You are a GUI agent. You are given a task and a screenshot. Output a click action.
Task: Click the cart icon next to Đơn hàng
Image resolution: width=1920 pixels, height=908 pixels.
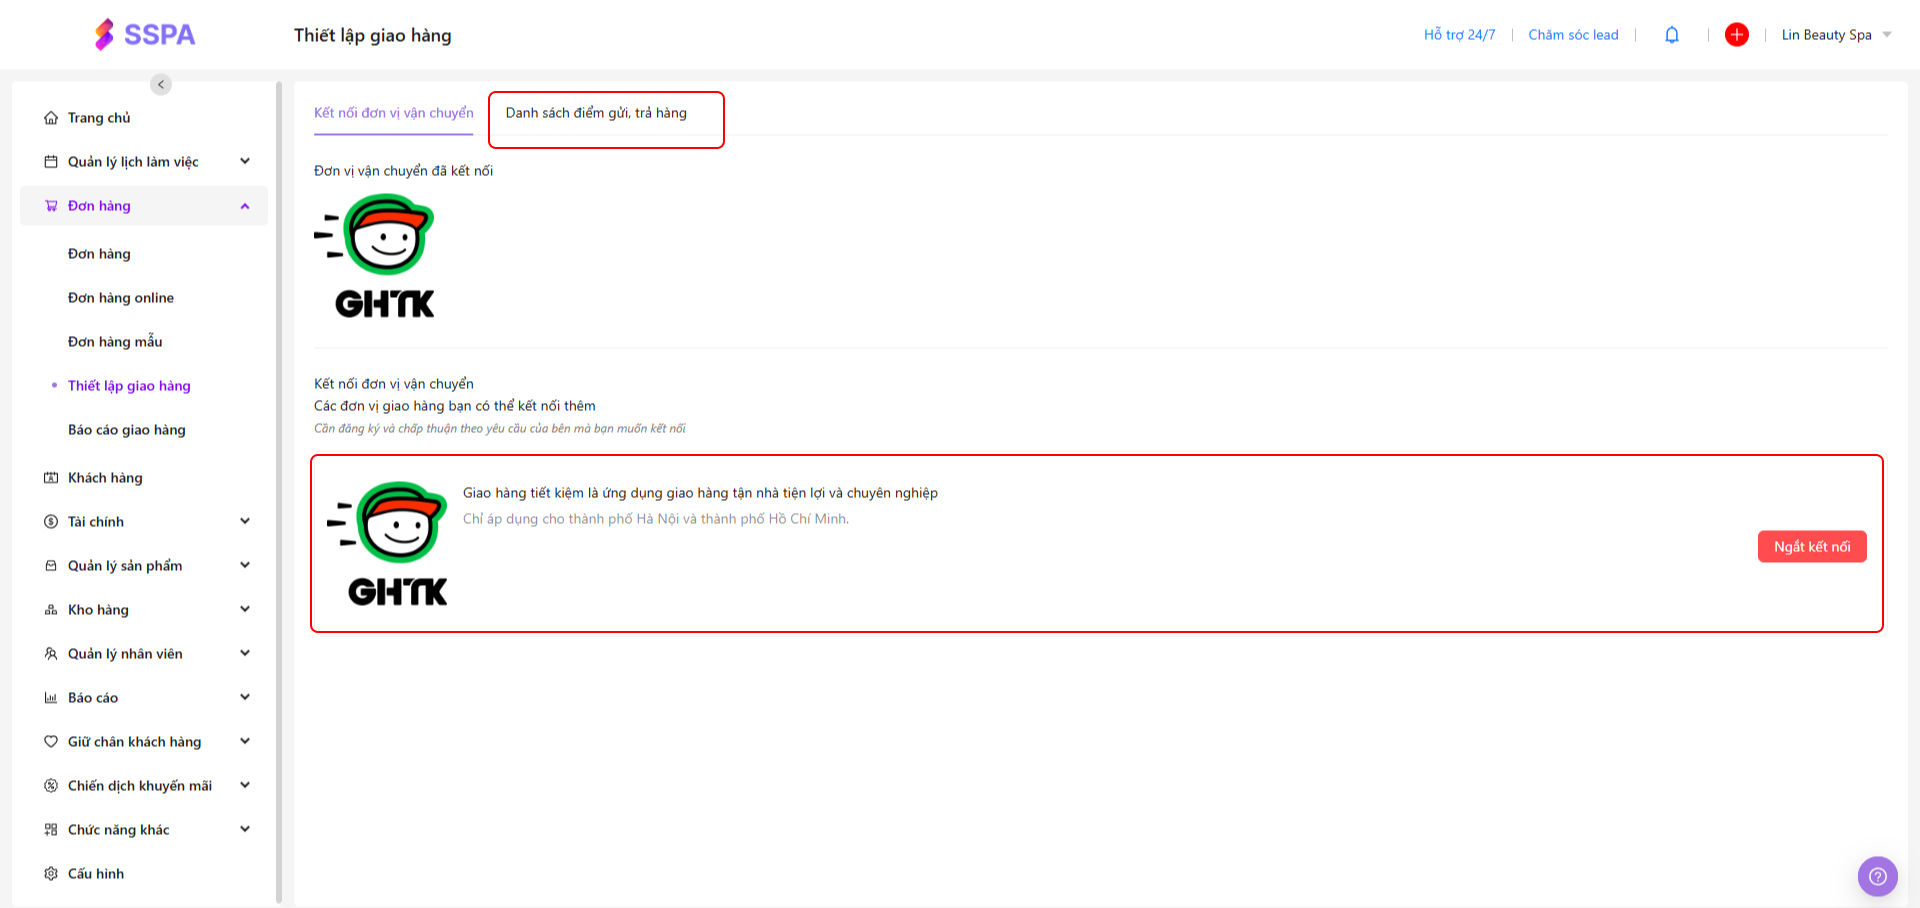pos(51,206)
